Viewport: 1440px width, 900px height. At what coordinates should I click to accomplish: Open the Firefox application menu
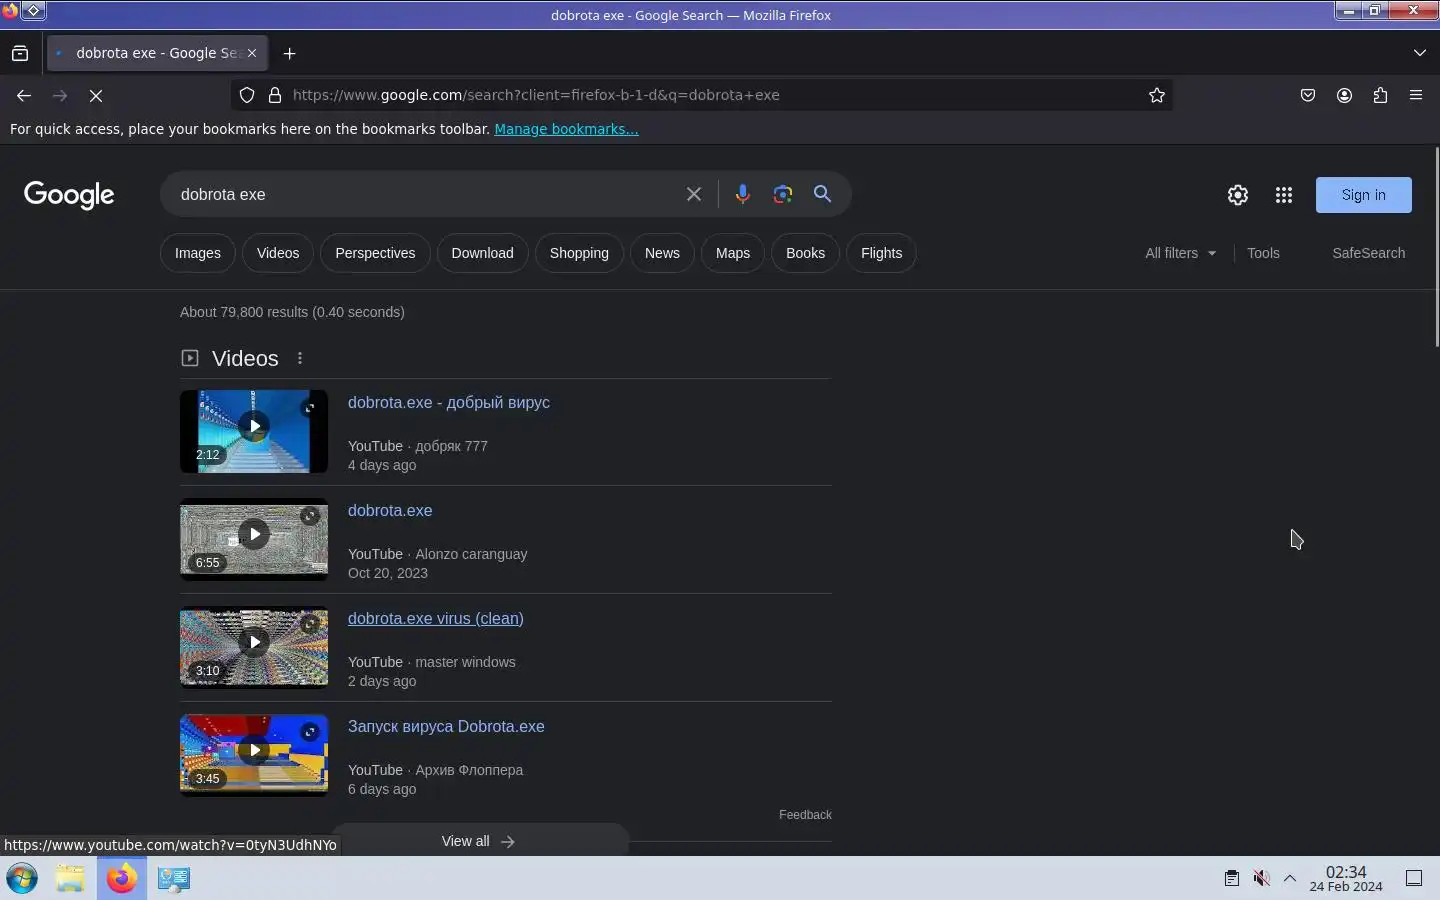[x=1416, y=95]
